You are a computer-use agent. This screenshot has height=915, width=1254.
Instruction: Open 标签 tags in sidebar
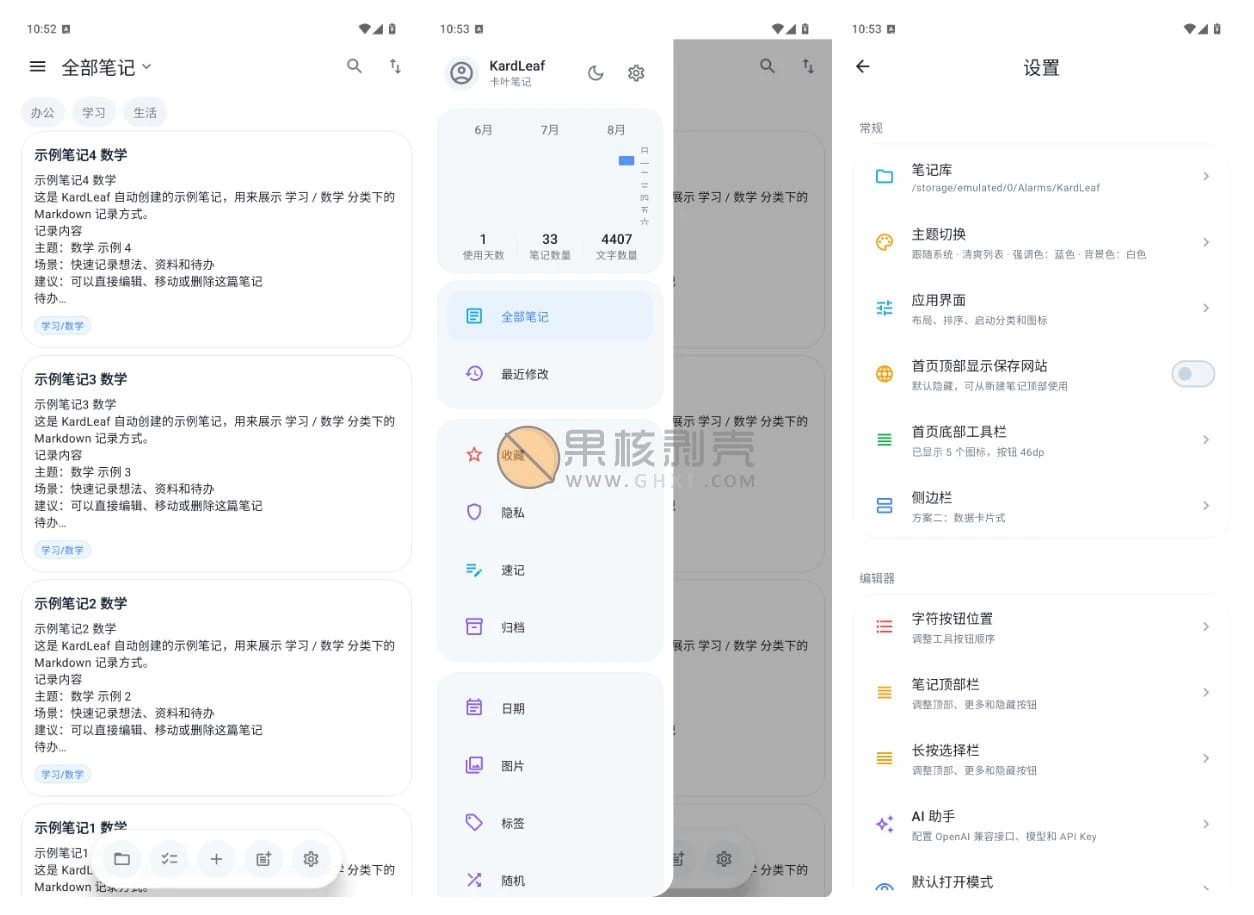pos(550,823)
